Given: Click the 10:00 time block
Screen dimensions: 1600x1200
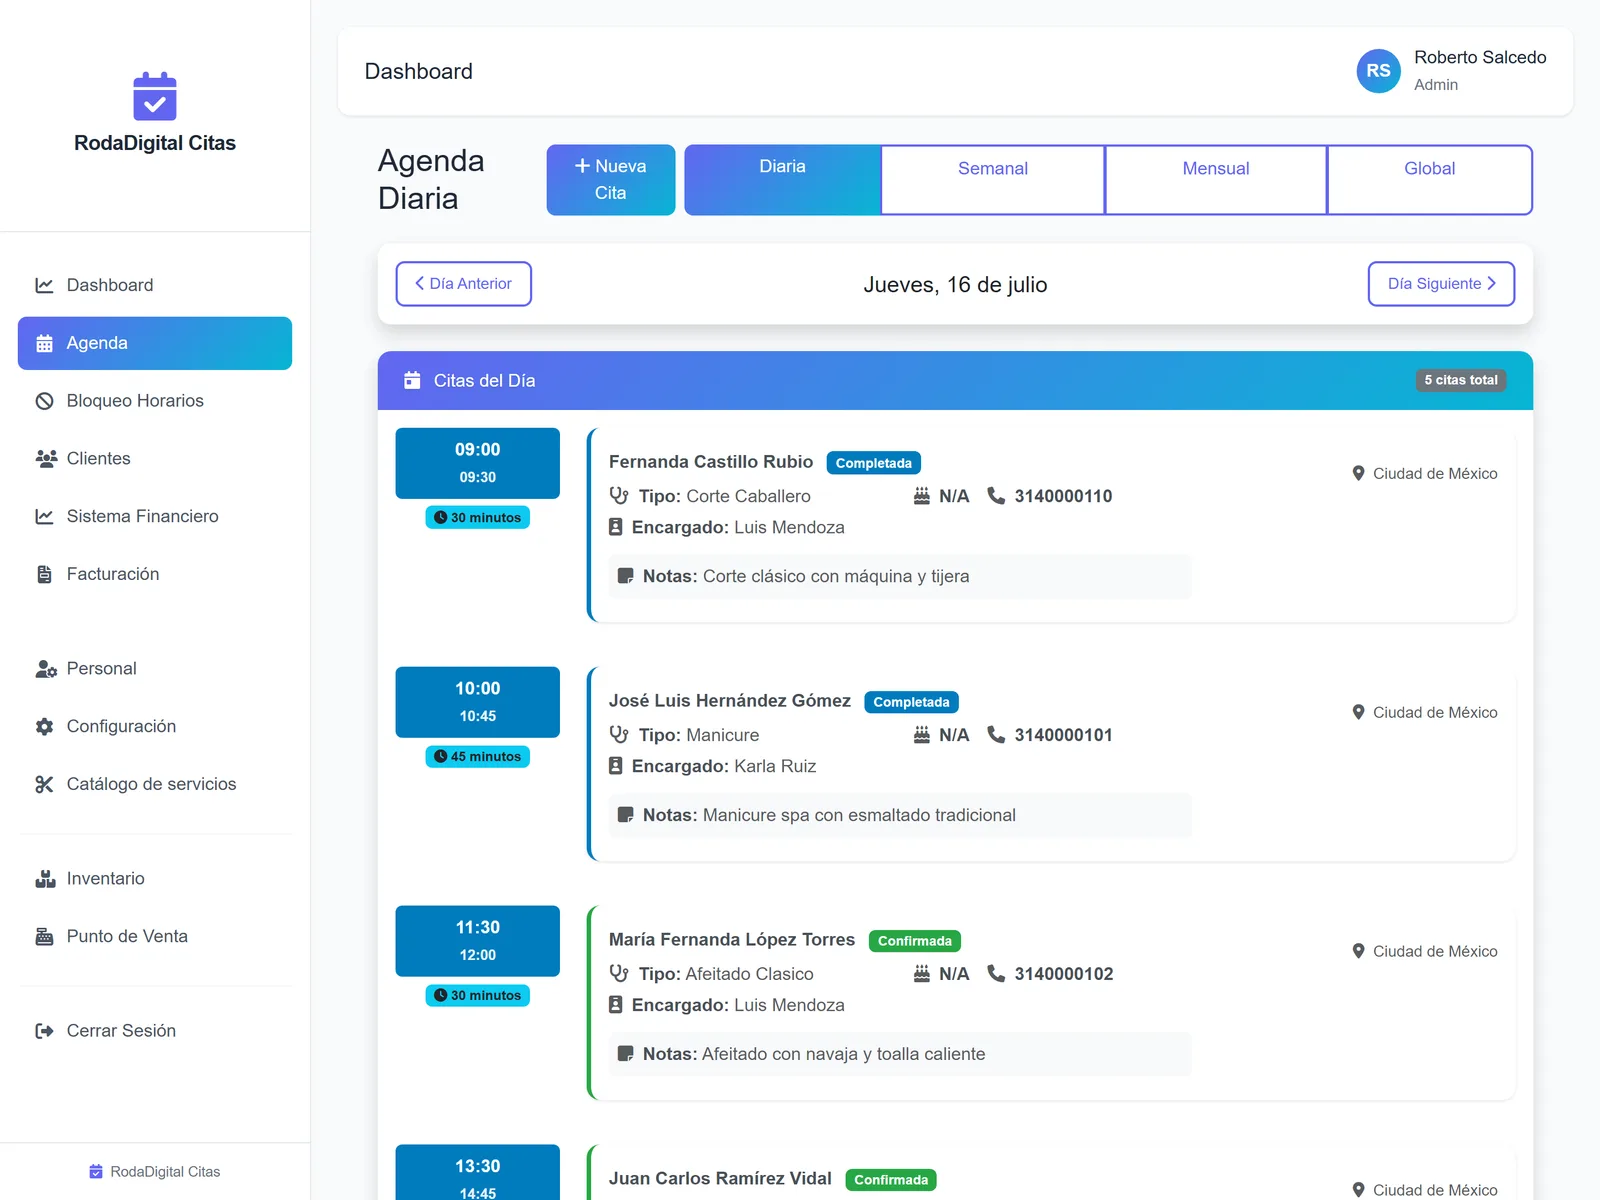Looking at the screenshot, I should 478,702.
